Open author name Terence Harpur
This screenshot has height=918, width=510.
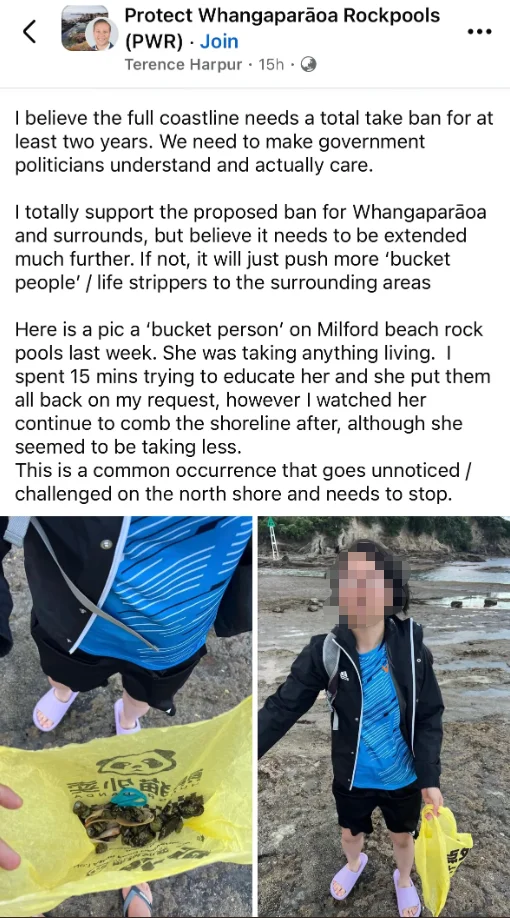point(183,64)
